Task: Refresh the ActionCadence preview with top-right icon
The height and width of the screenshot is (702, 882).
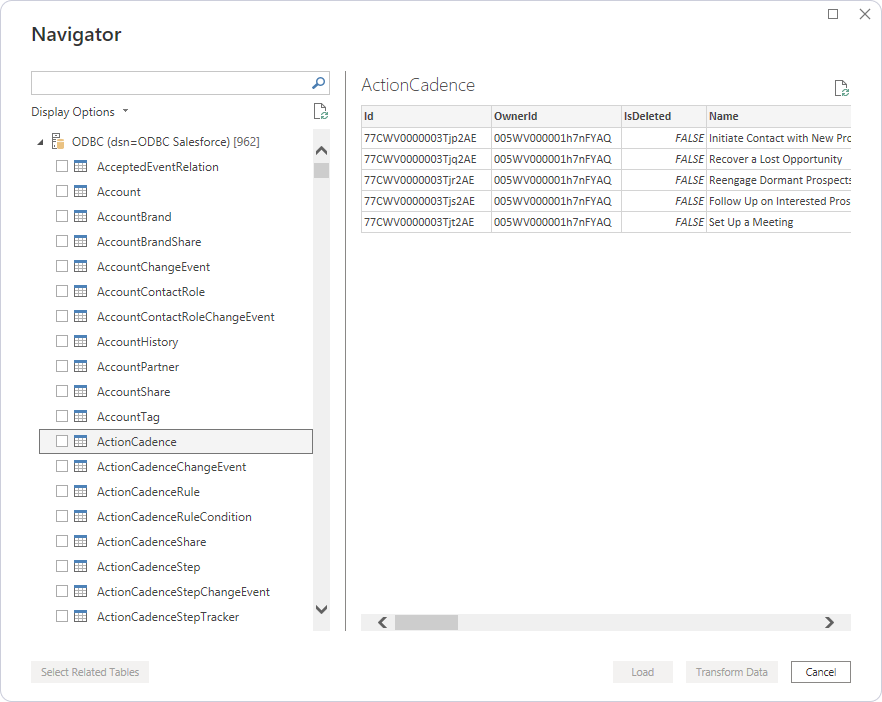Action: coord(841,88)
